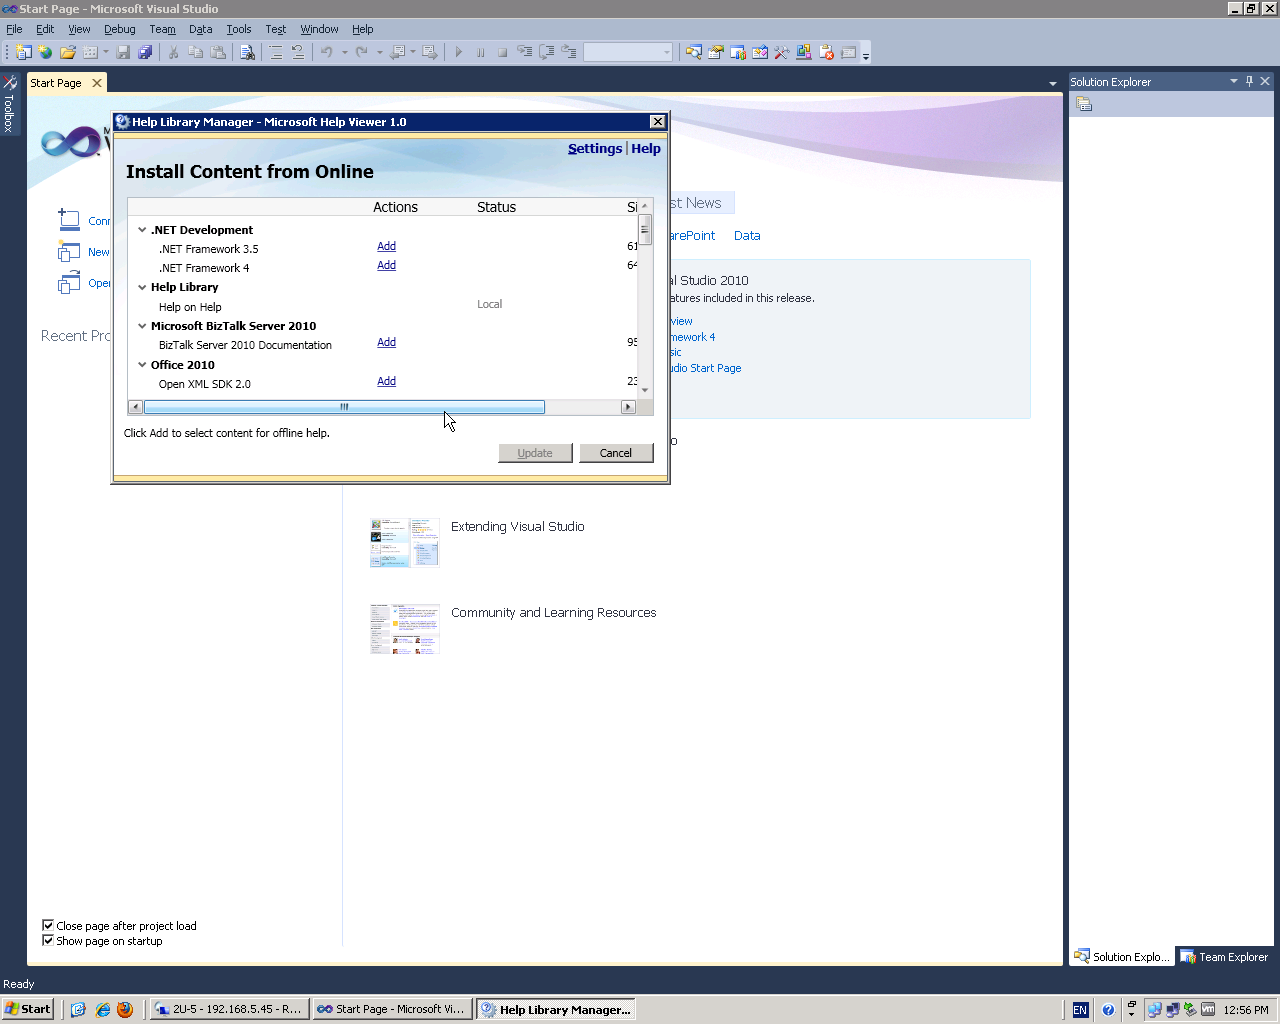Switch to the Team Explorer tab
1280x1024 pixels.
click(1224, 957)
